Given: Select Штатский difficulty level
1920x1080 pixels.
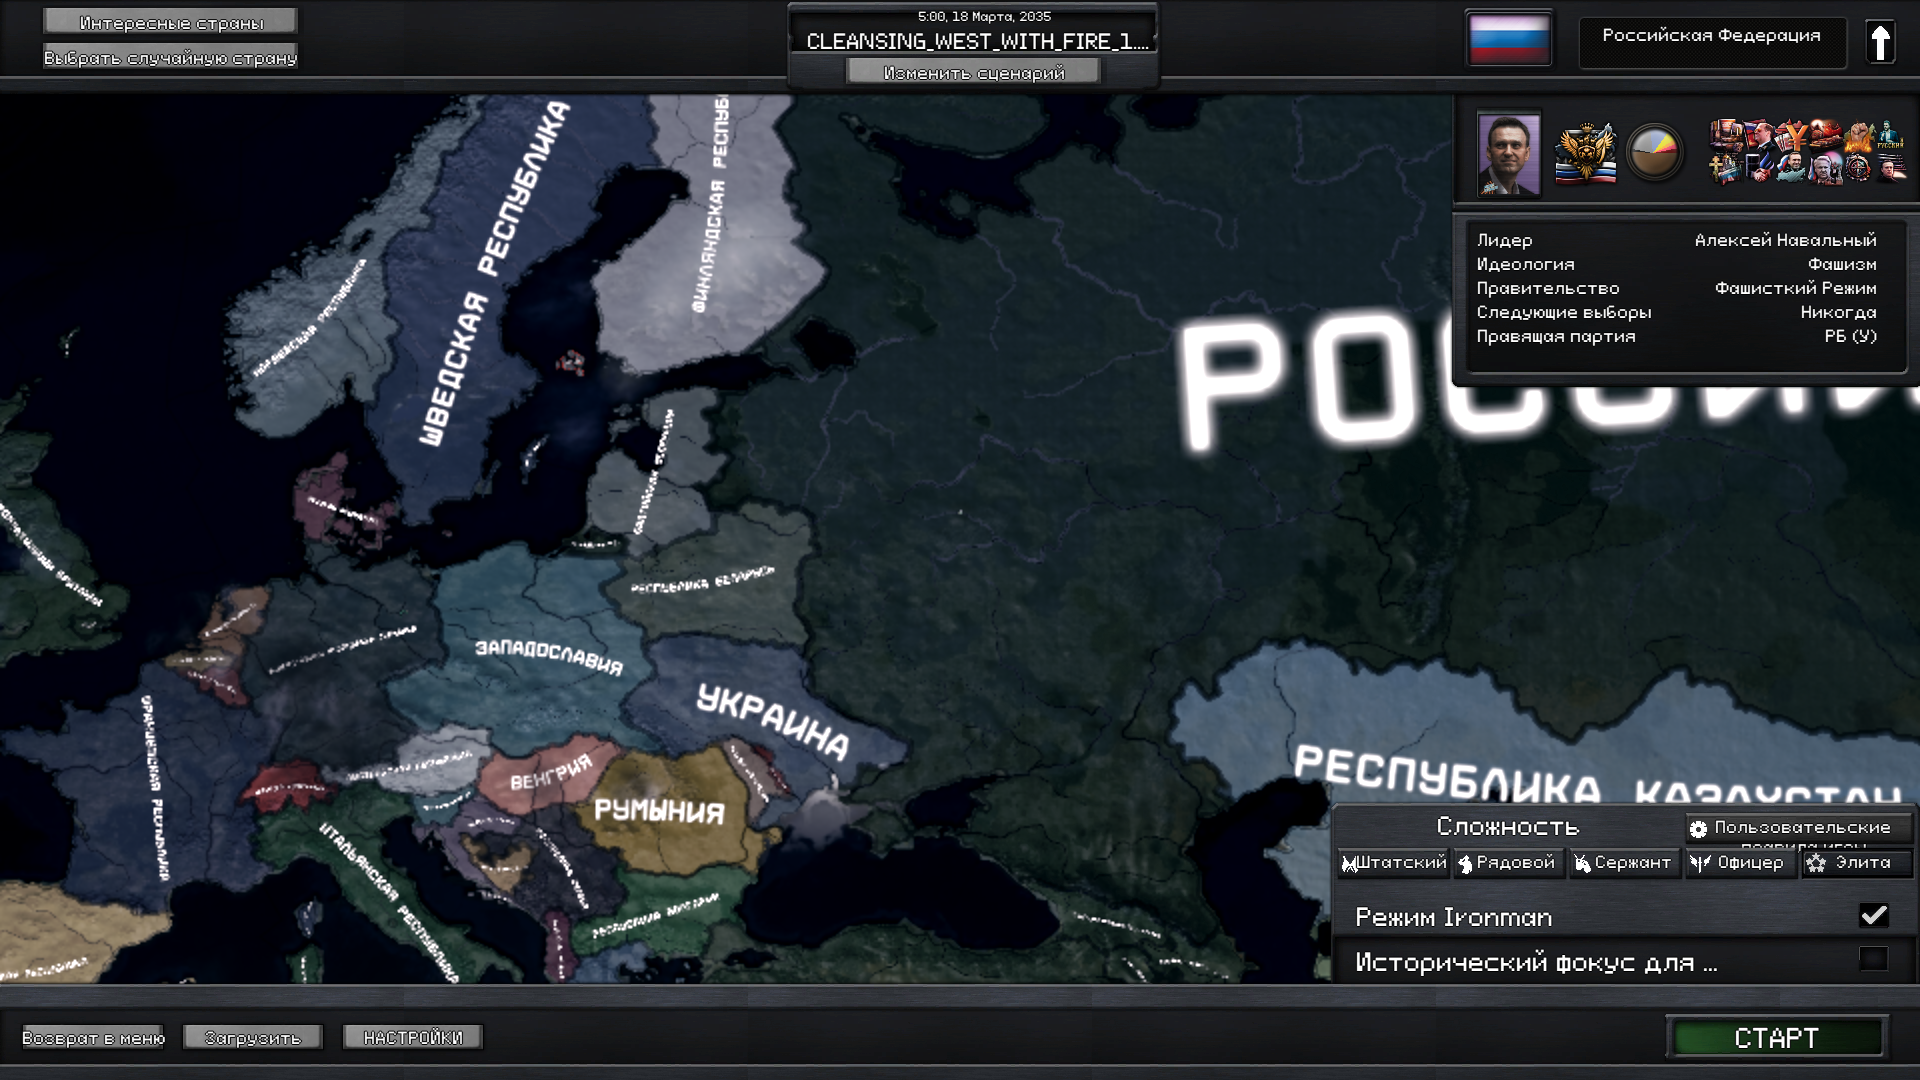Looking at the screenshot, I should (1394, 862).
